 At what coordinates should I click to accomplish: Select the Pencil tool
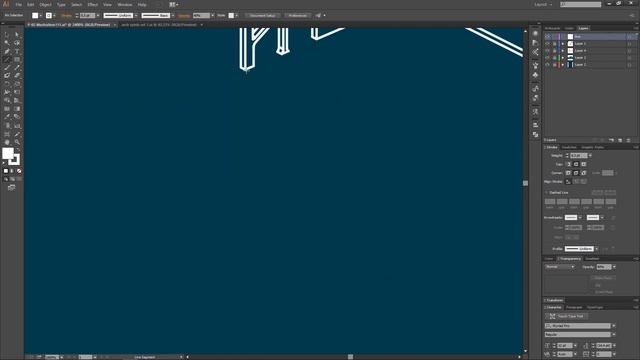[x=17, y=68]
